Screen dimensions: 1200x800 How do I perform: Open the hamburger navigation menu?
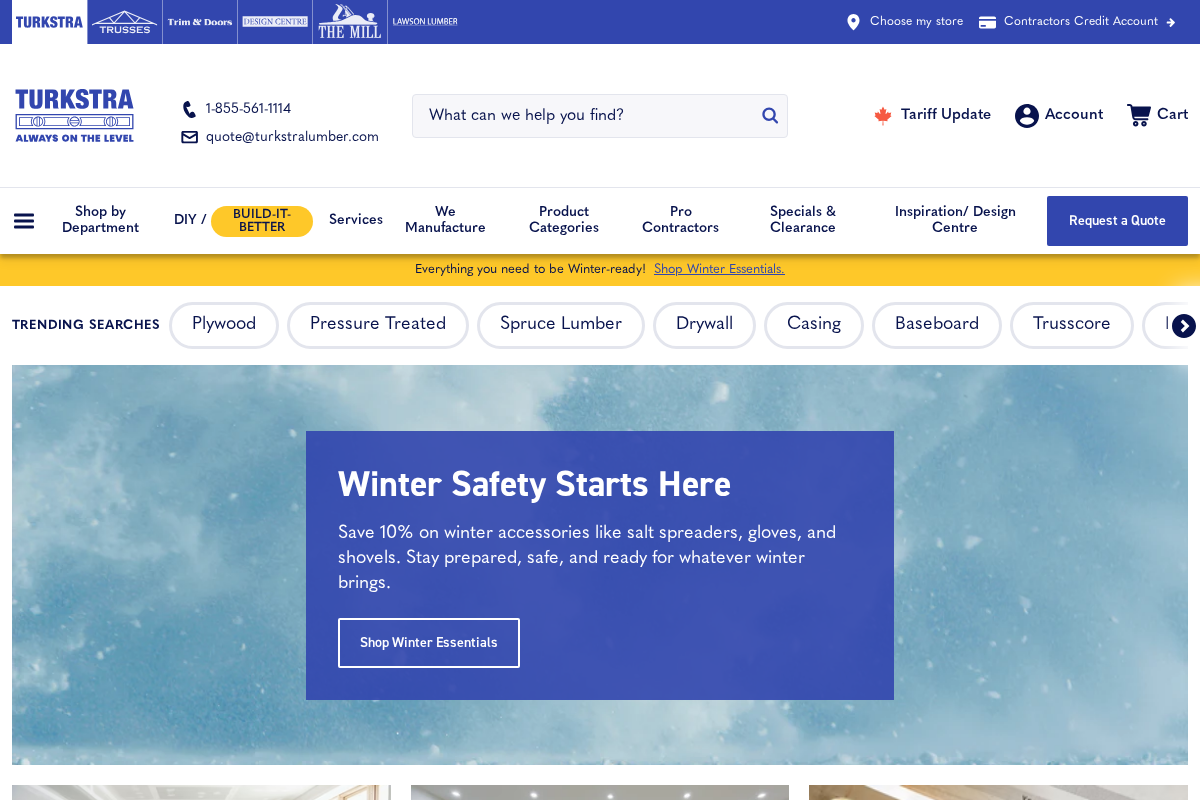pyautogui.click(x=24, y=221)
